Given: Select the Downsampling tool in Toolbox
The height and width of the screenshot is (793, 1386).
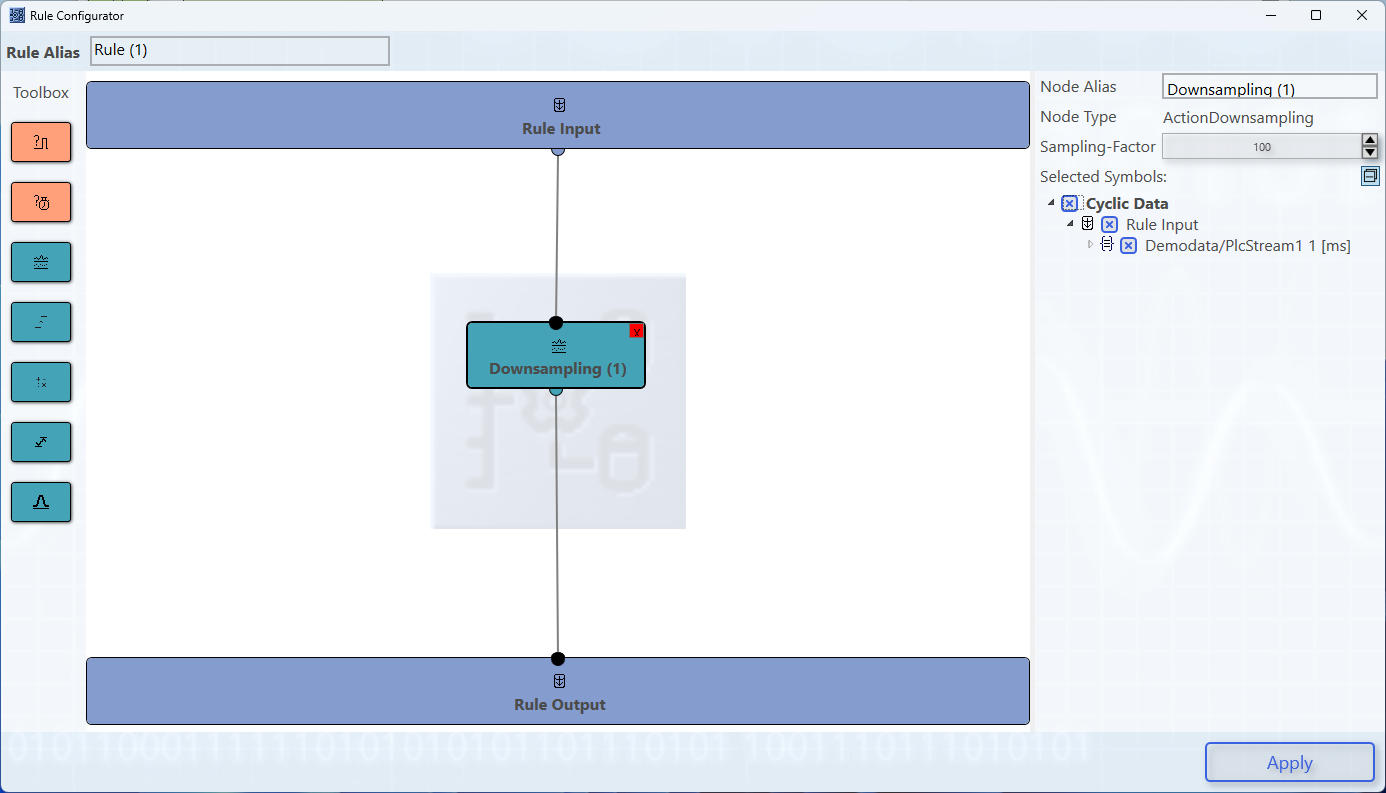Looking at the screenshot, I should (x=41, y=262).
